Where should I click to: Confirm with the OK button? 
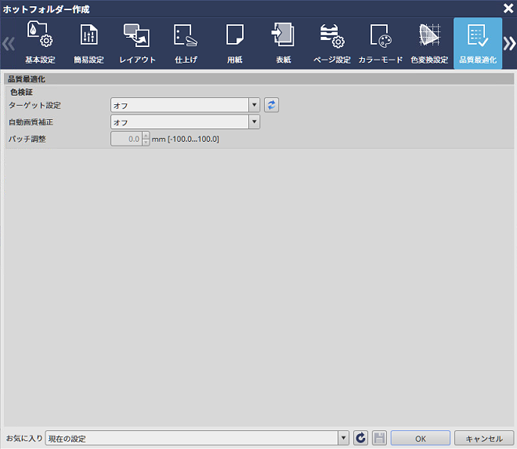pyautogui.click(x=420, y=438)
